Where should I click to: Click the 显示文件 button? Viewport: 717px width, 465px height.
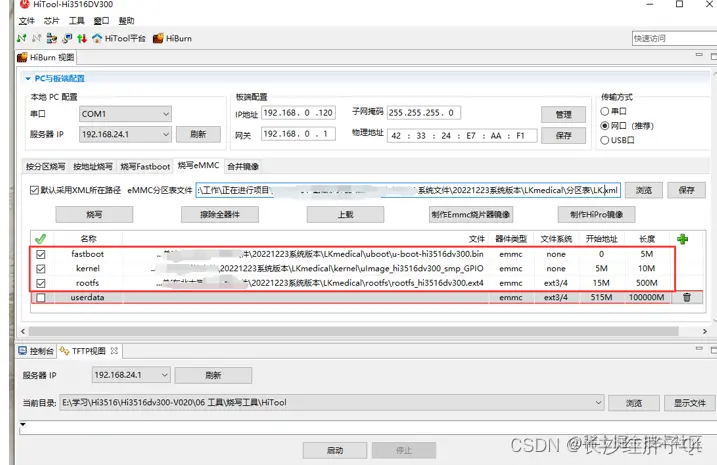pos(690,403)
